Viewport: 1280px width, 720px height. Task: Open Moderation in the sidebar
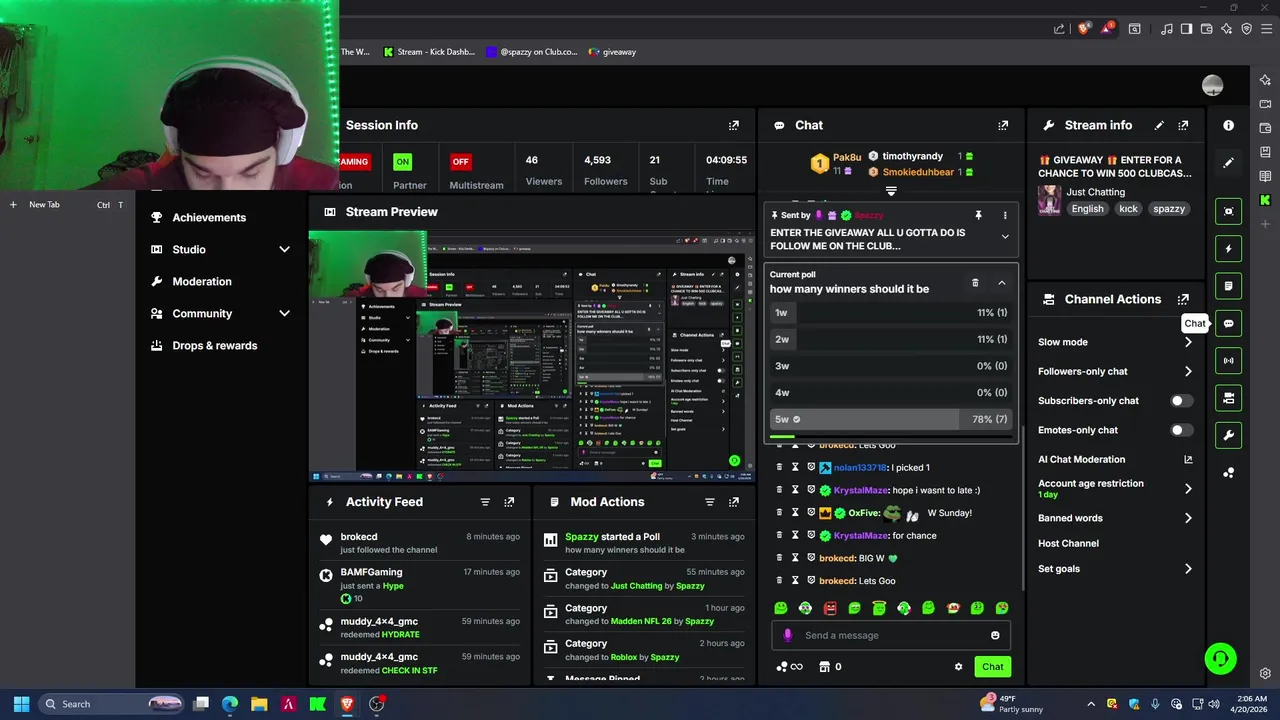click(x=201, y=281)
